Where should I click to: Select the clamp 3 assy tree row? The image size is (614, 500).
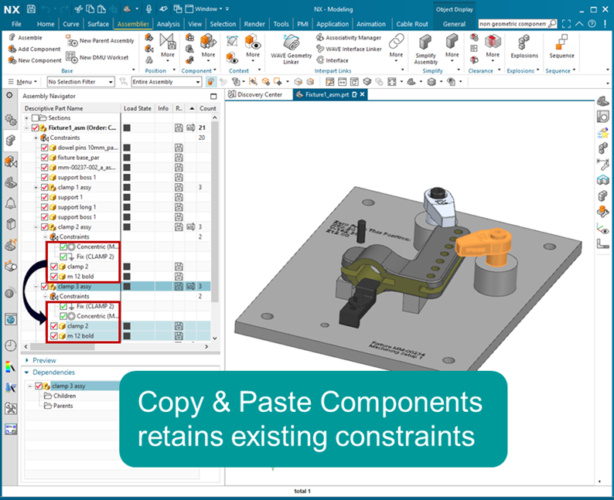coord(80,286)
